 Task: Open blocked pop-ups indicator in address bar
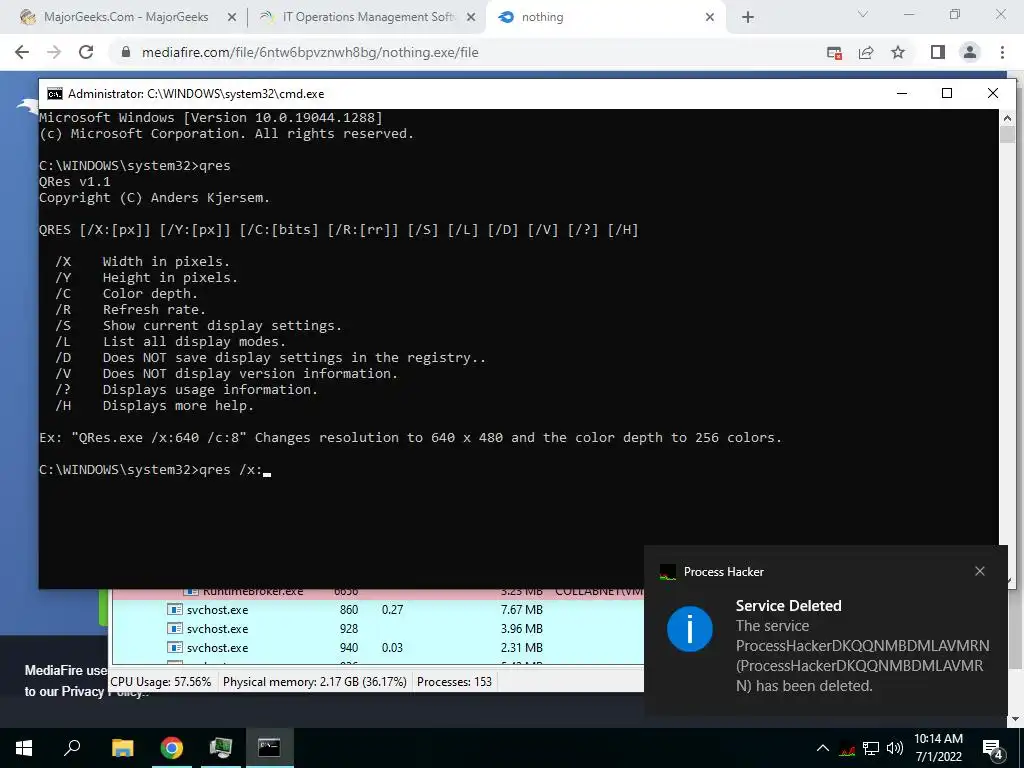pyautogui.click(x=834, y=53)
